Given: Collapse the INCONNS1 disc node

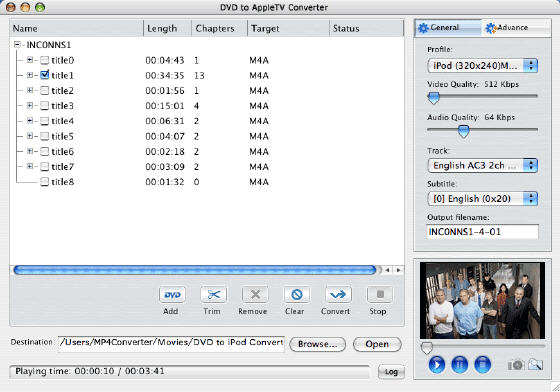Looking at the screenshot, I should (17, 45).
